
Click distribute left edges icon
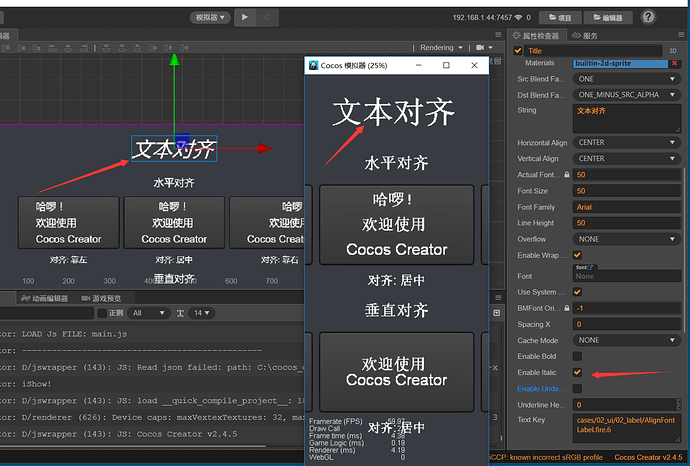click(153, 48)
